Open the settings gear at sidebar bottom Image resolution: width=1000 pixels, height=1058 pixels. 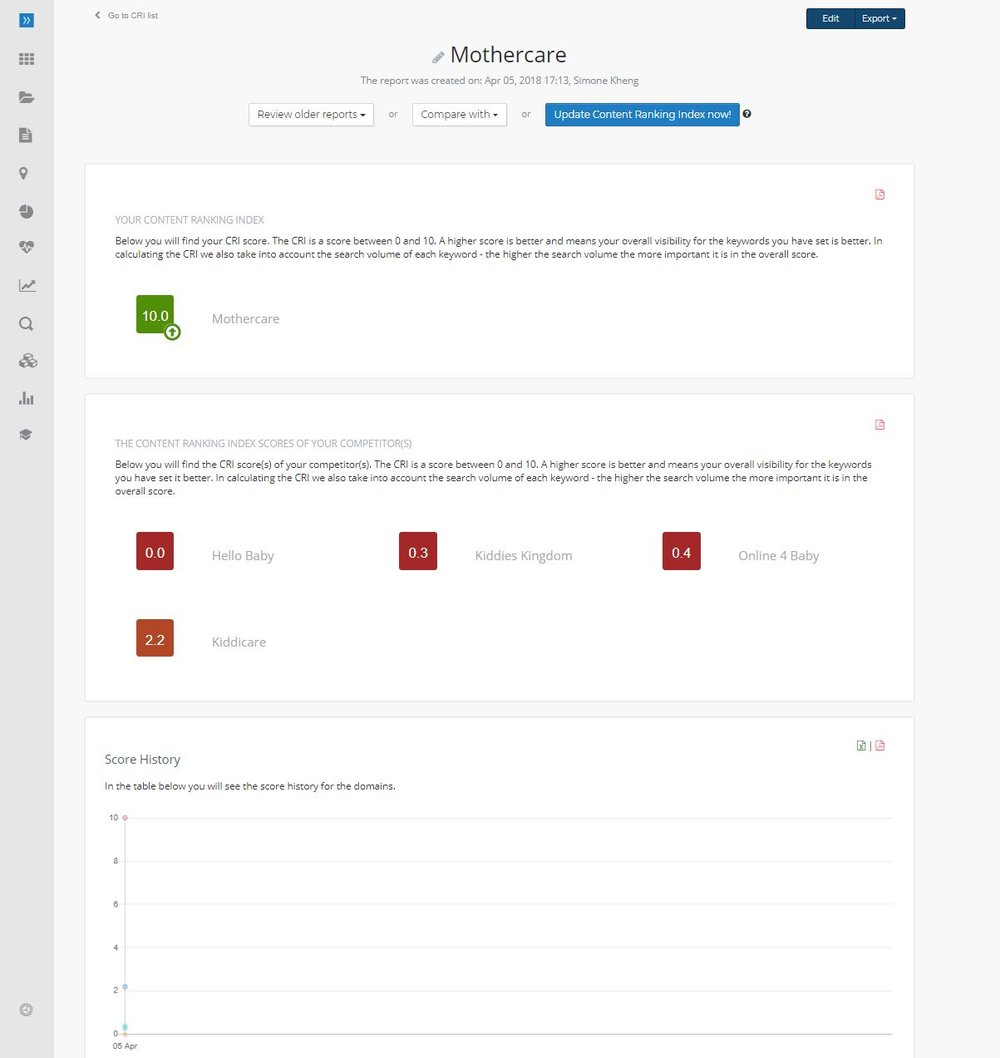pyautogui.click(x=26, y=1009)
